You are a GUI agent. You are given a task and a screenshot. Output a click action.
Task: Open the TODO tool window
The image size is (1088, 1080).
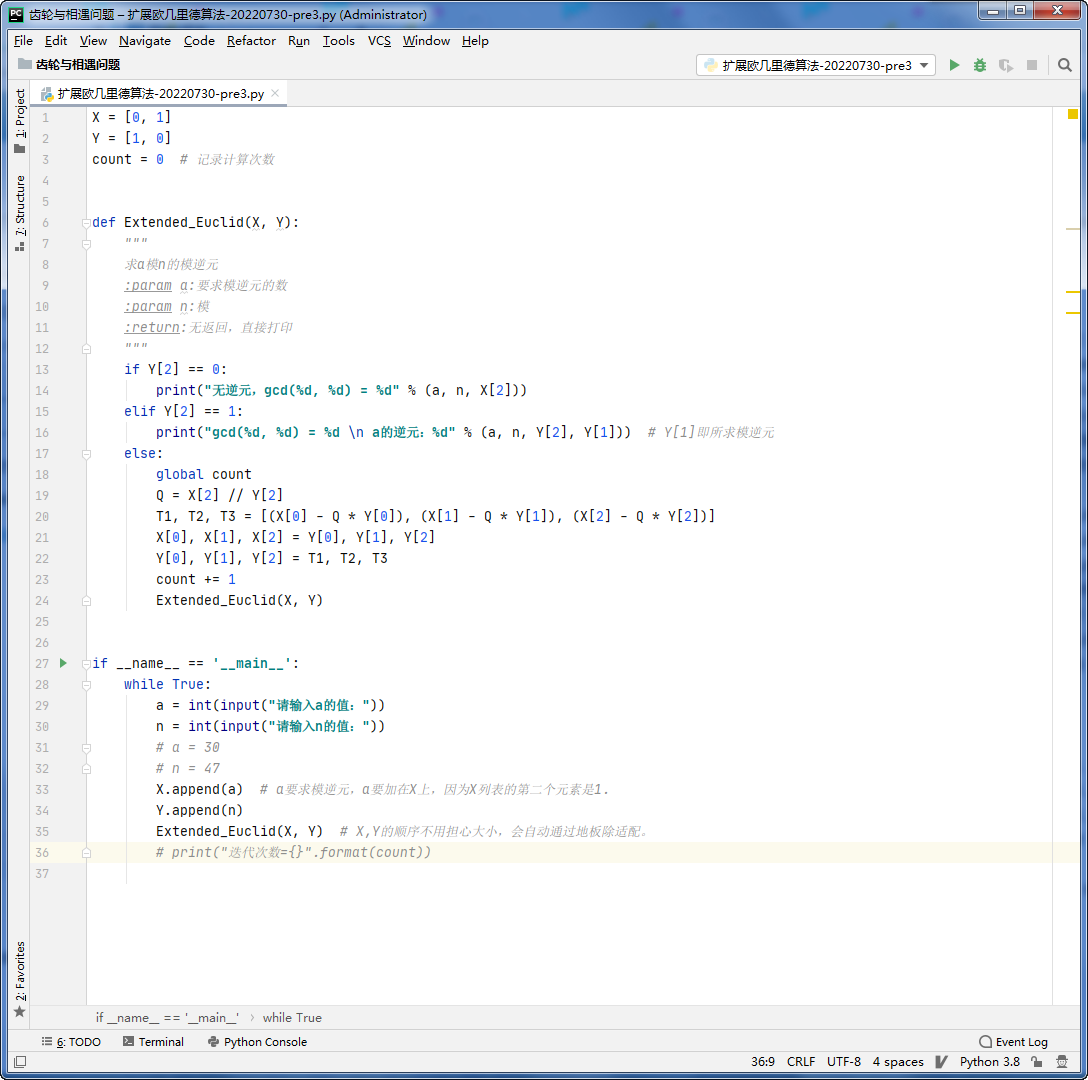coord(71,1042)
